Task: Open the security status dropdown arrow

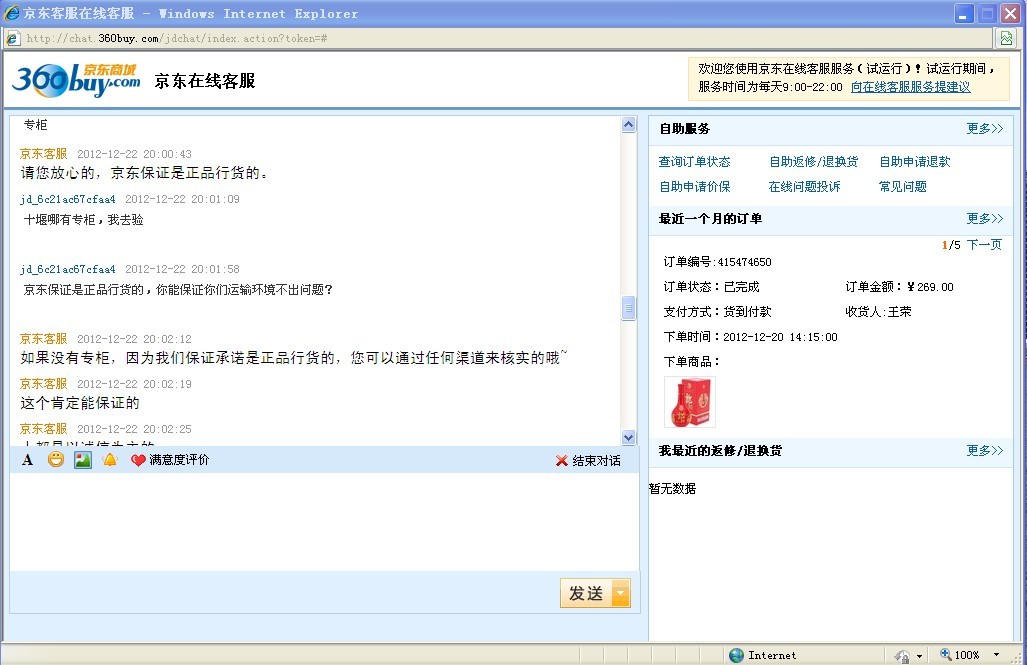Action: (920, 656)
